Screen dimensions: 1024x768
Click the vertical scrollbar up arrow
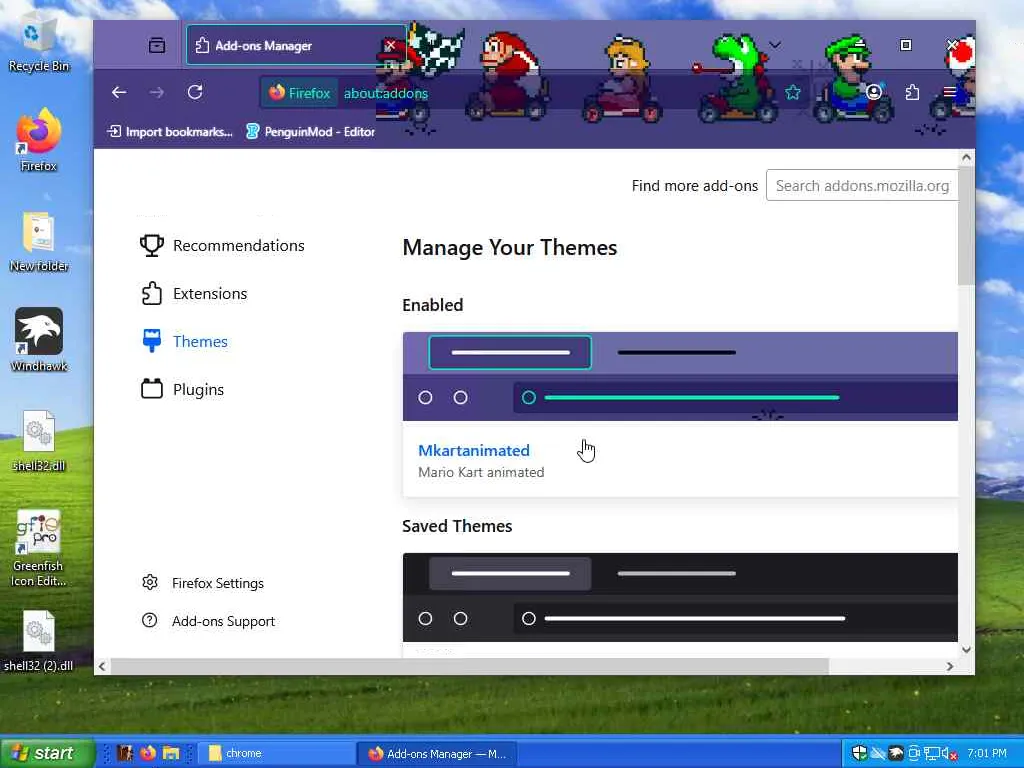[x=967, y=157]
